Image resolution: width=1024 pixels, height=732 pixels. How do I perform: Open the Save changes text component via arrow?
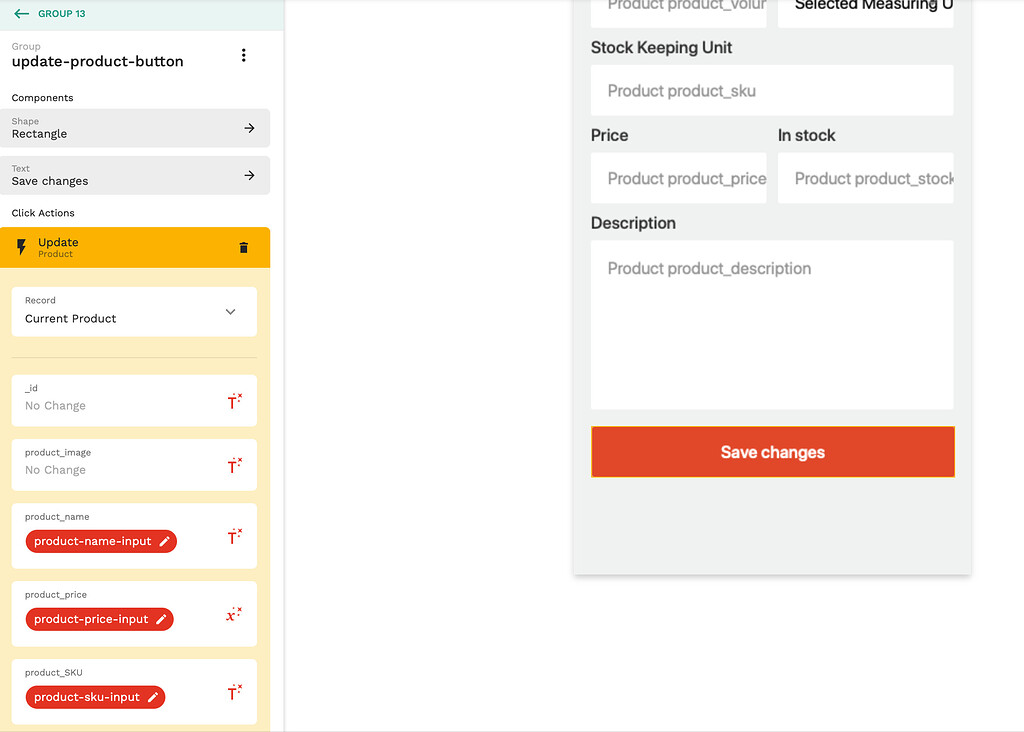249,174
